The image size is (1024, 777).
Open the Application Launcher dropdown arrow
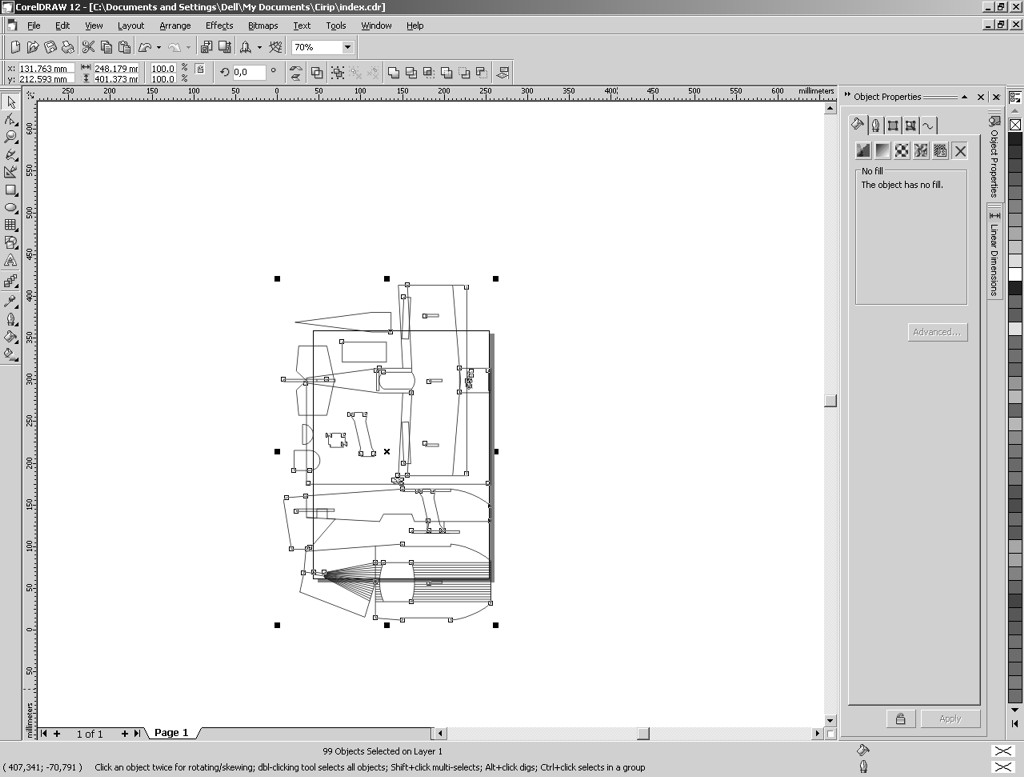pos(259,47)
